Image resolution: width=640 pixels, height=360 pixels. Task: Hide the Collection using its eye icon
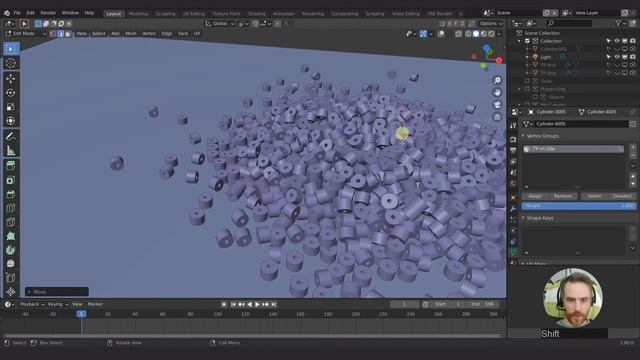[617, 41]
